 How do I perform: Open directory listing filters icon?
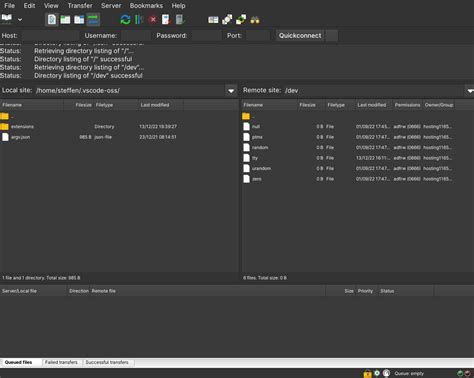point(213,20)
